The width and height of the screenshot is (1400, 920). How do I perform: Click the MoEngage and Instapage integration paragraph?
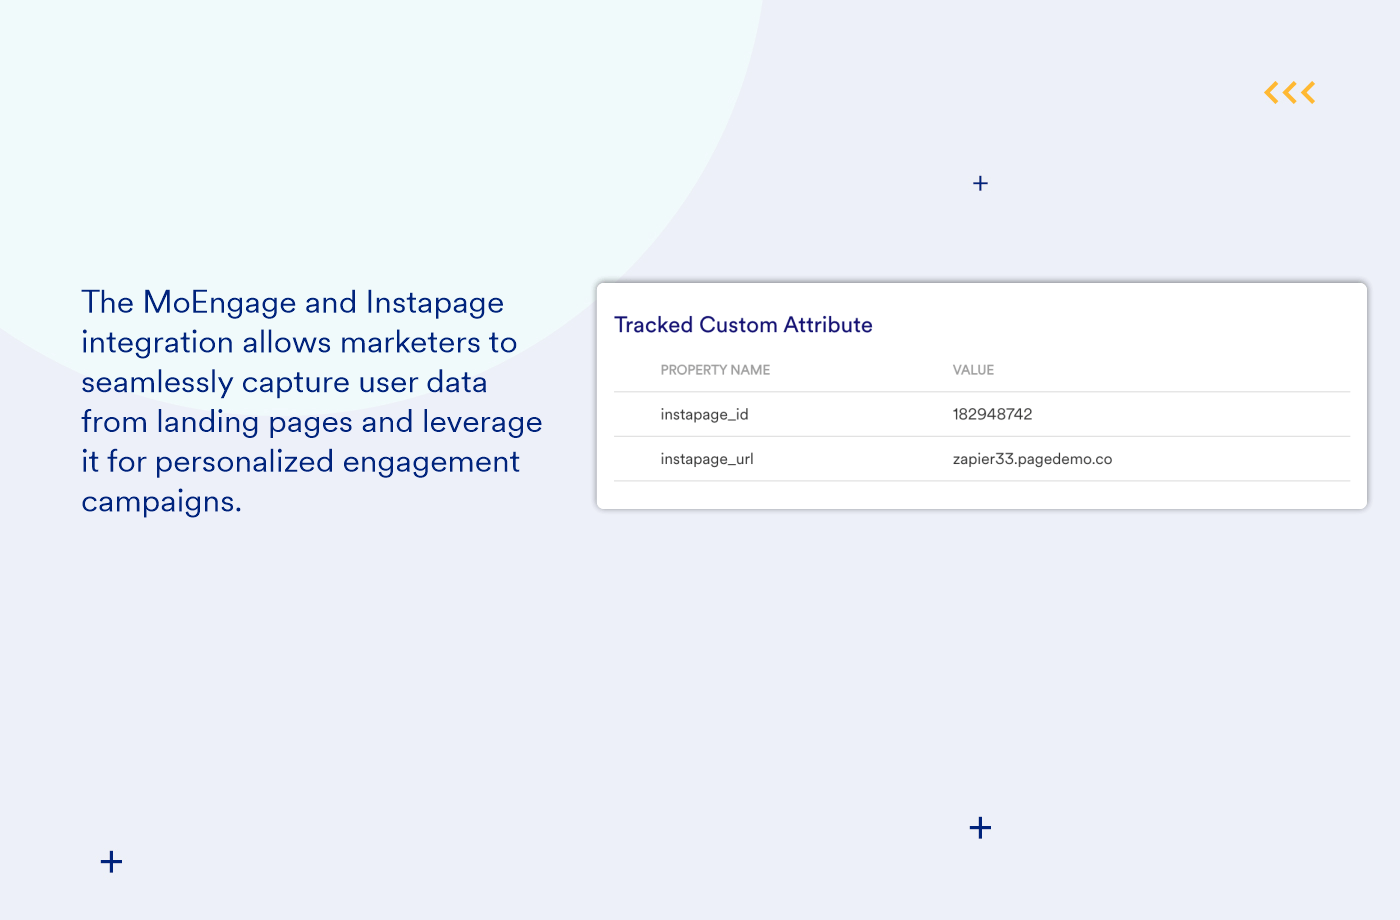tap(312, 401)
